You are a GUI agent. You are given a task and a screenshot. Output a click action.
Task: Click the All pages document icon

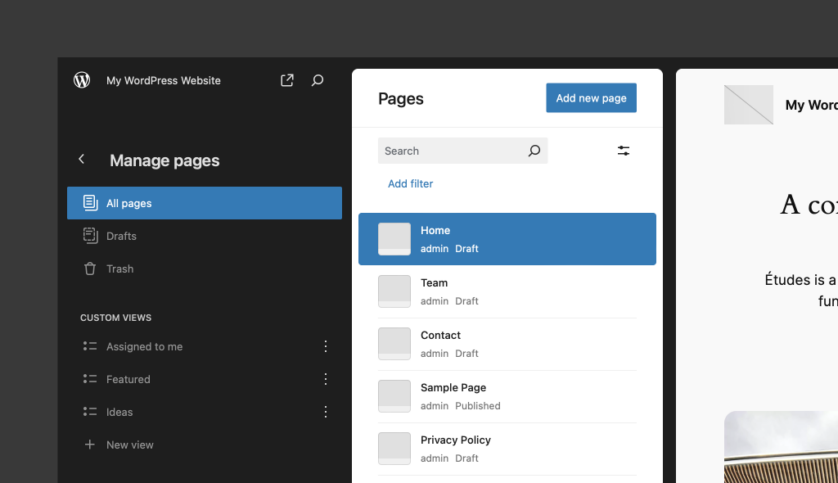[90, 203]
